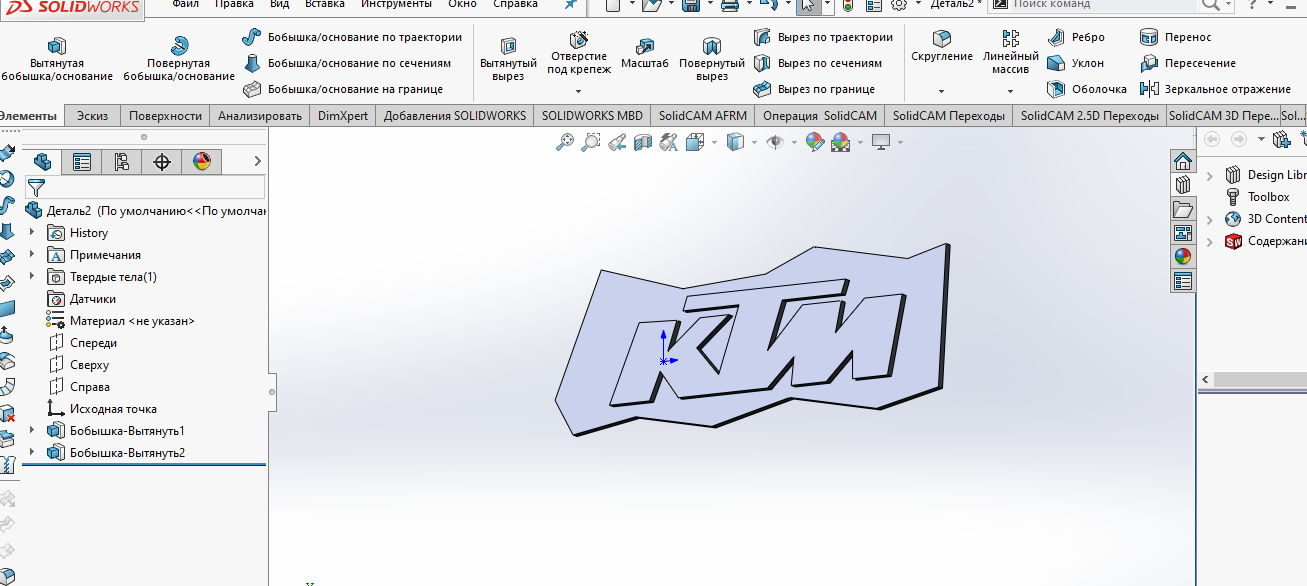1307x586 pixels.
Task: Expand the Твердые тела(1) folder
Action: (x=32, y=277)
